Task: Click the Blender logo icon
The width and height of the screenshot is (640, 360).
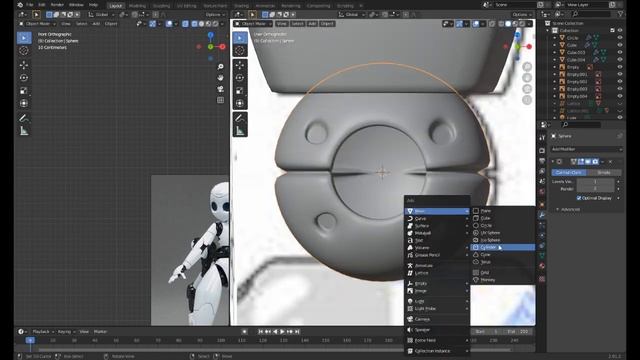Action: (20, 5)
